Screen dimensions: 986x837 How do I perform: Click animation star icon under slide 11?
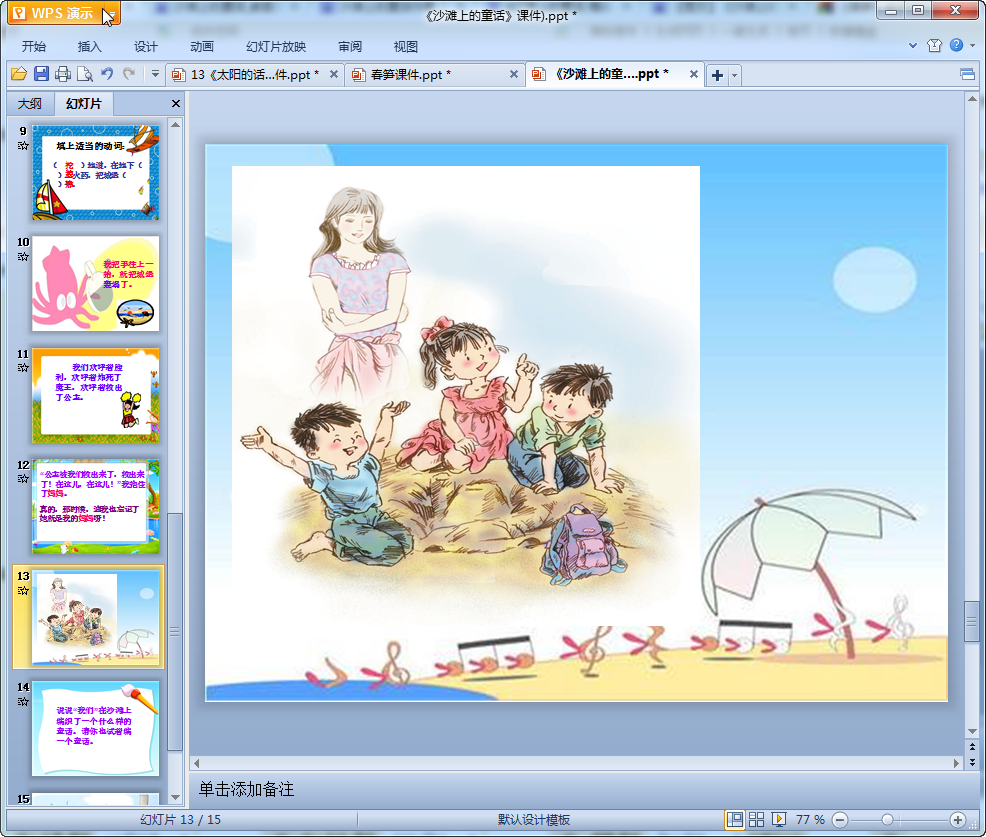(23, 368)
